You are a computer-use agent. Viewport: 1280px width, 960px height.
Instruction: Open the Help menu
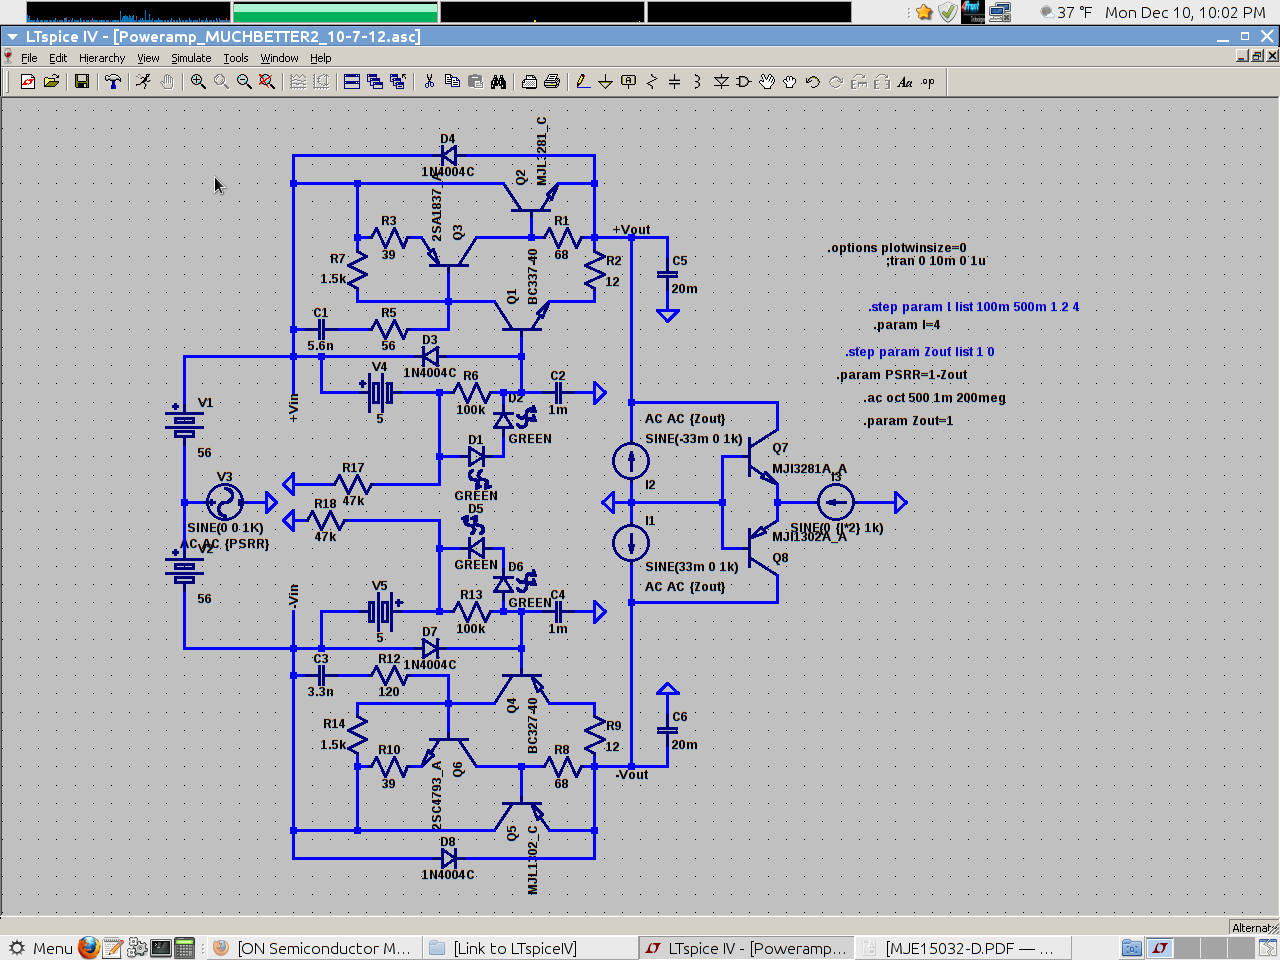pos(320,58)
